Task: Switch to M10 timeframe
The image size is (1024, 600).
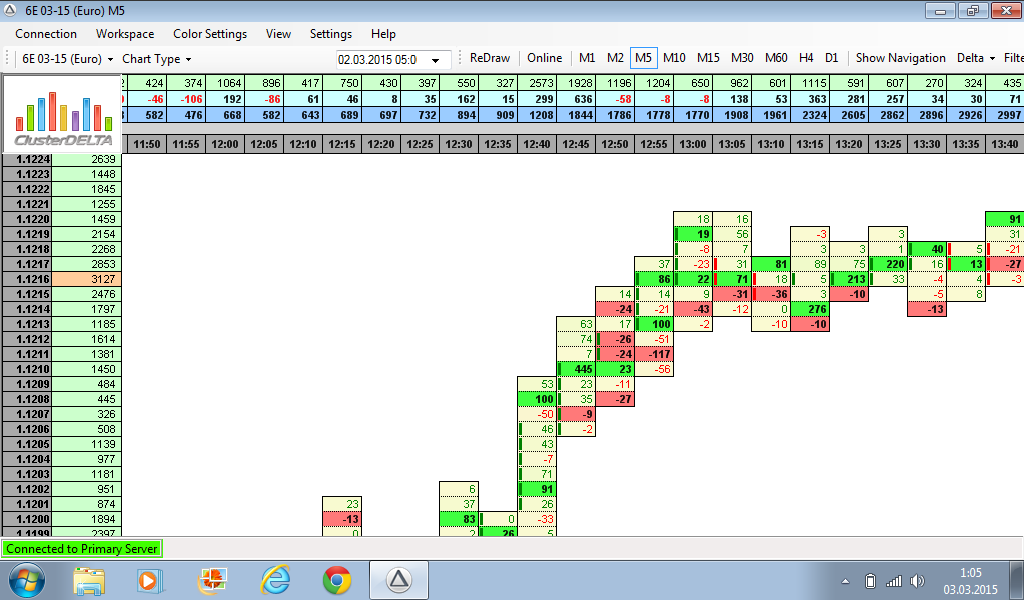Action: 674,58
